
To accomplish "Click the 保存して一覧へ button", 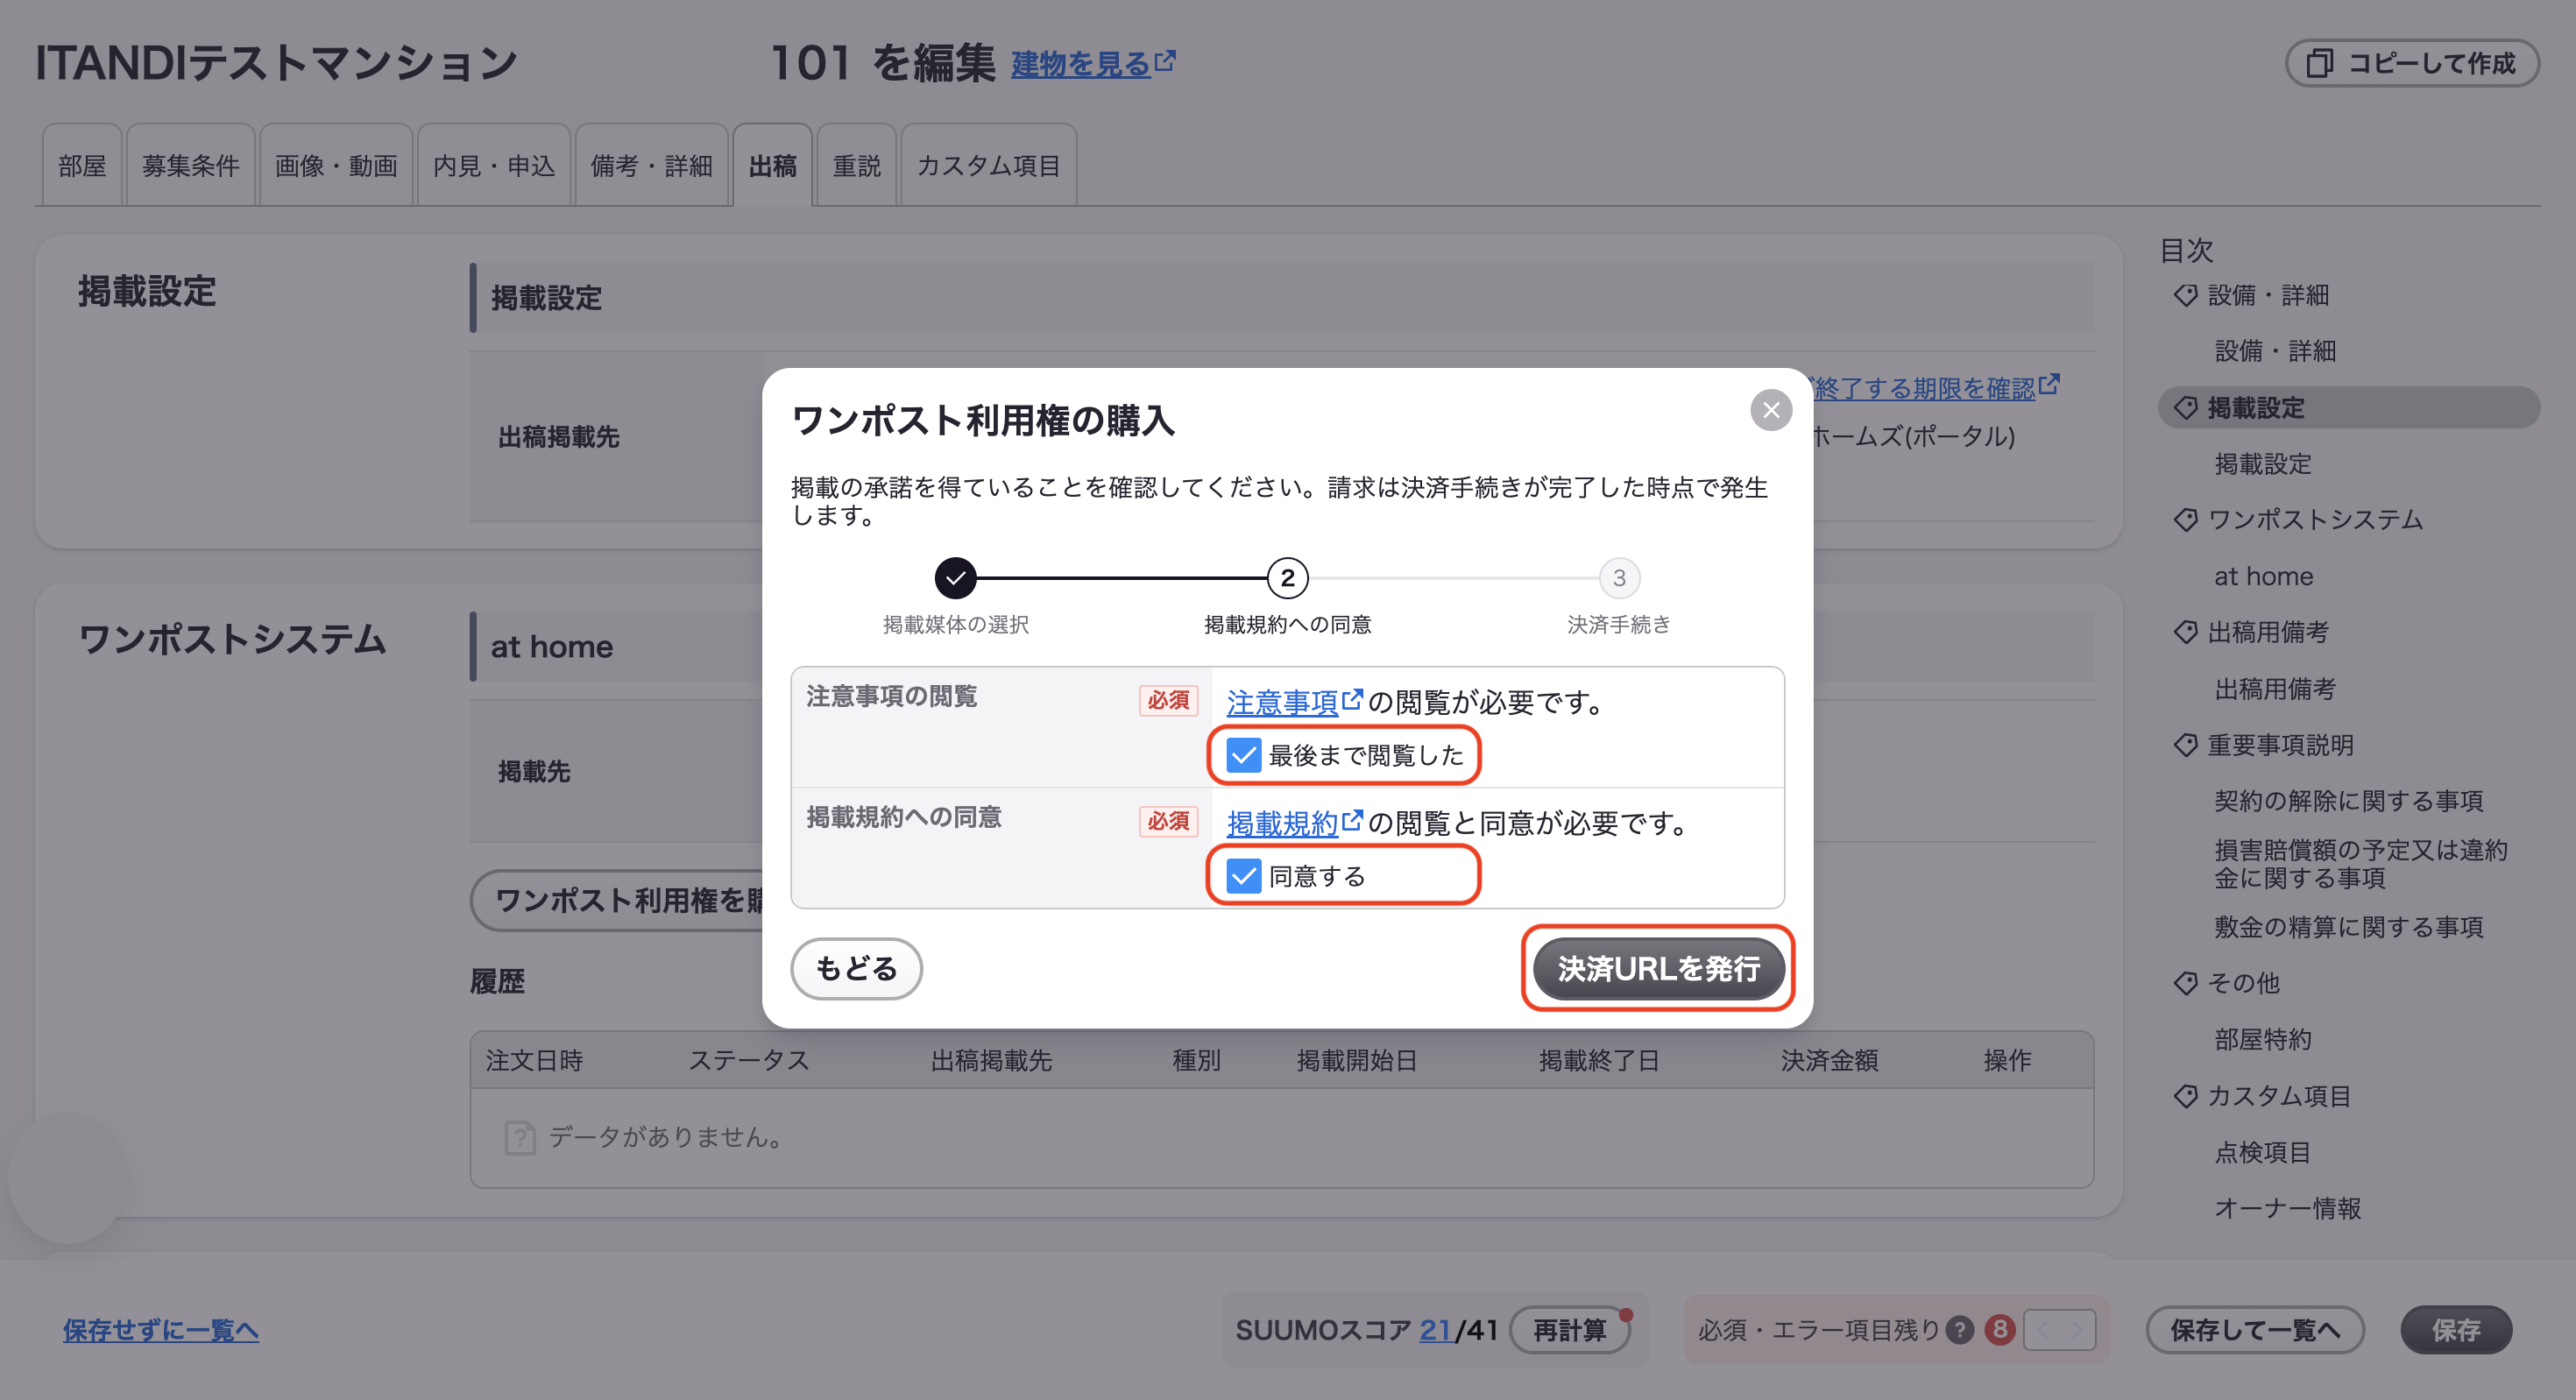I will (2255, 1330).
